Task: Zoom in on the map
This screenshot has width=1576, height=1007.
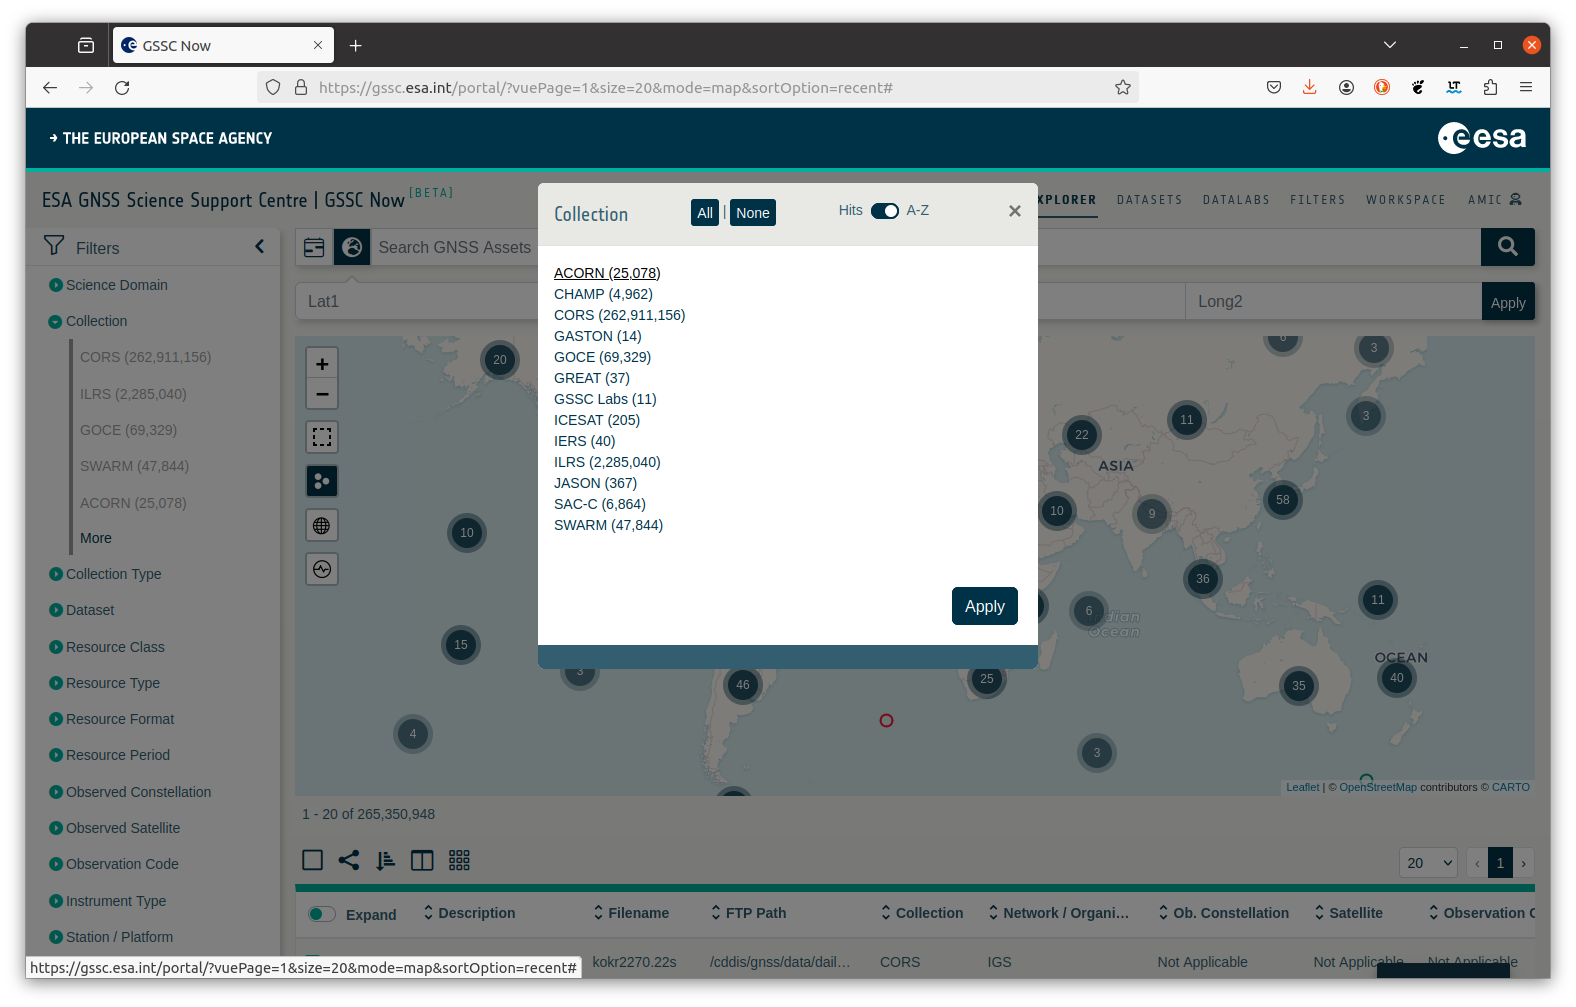Action: (322, 364)
